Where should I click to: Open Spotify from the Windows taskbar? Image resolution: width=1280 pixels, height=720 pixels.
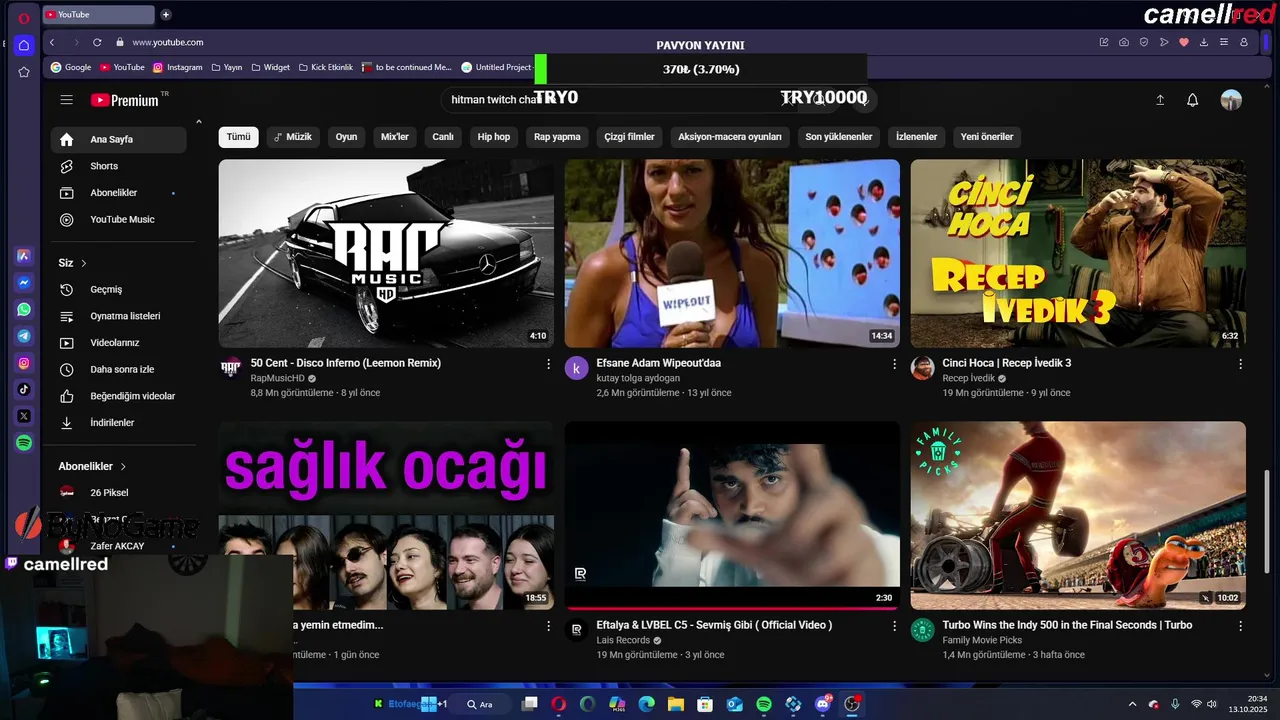tap(764, 704)
